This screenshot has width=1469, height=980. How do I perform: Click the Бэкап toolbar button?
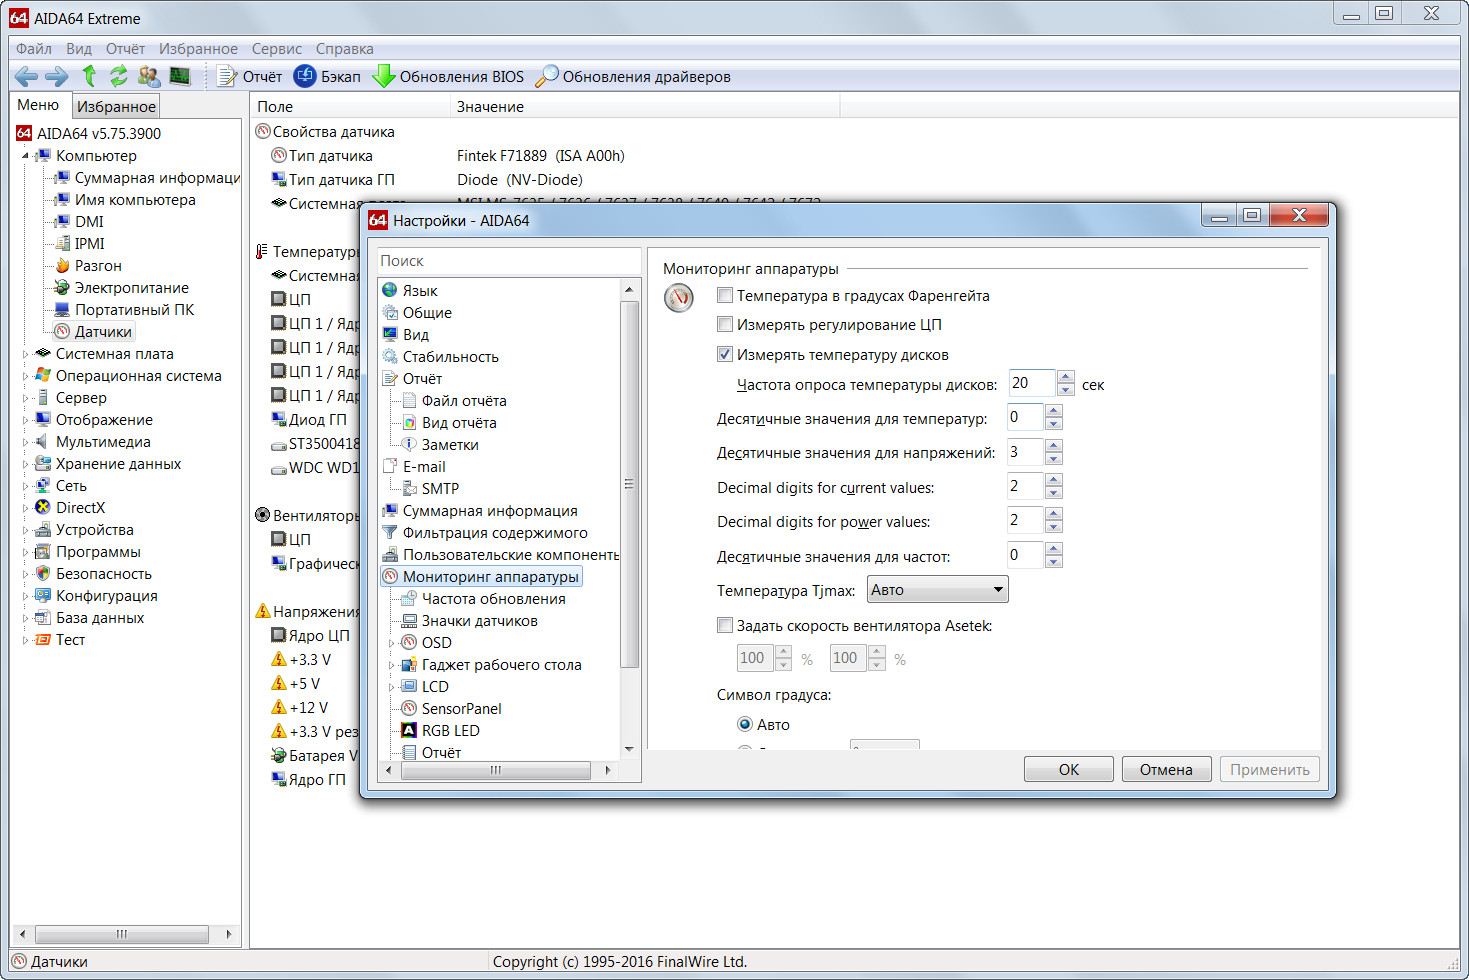pos(327,76)
